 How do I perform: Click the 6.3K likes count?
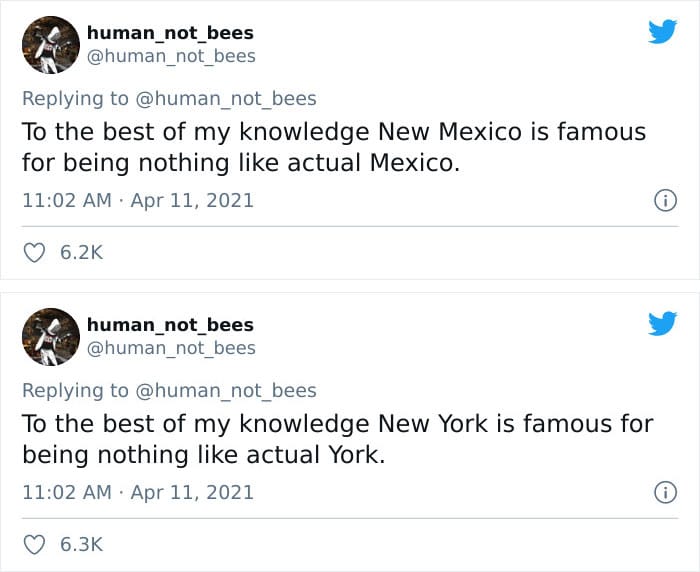point(82,545)
